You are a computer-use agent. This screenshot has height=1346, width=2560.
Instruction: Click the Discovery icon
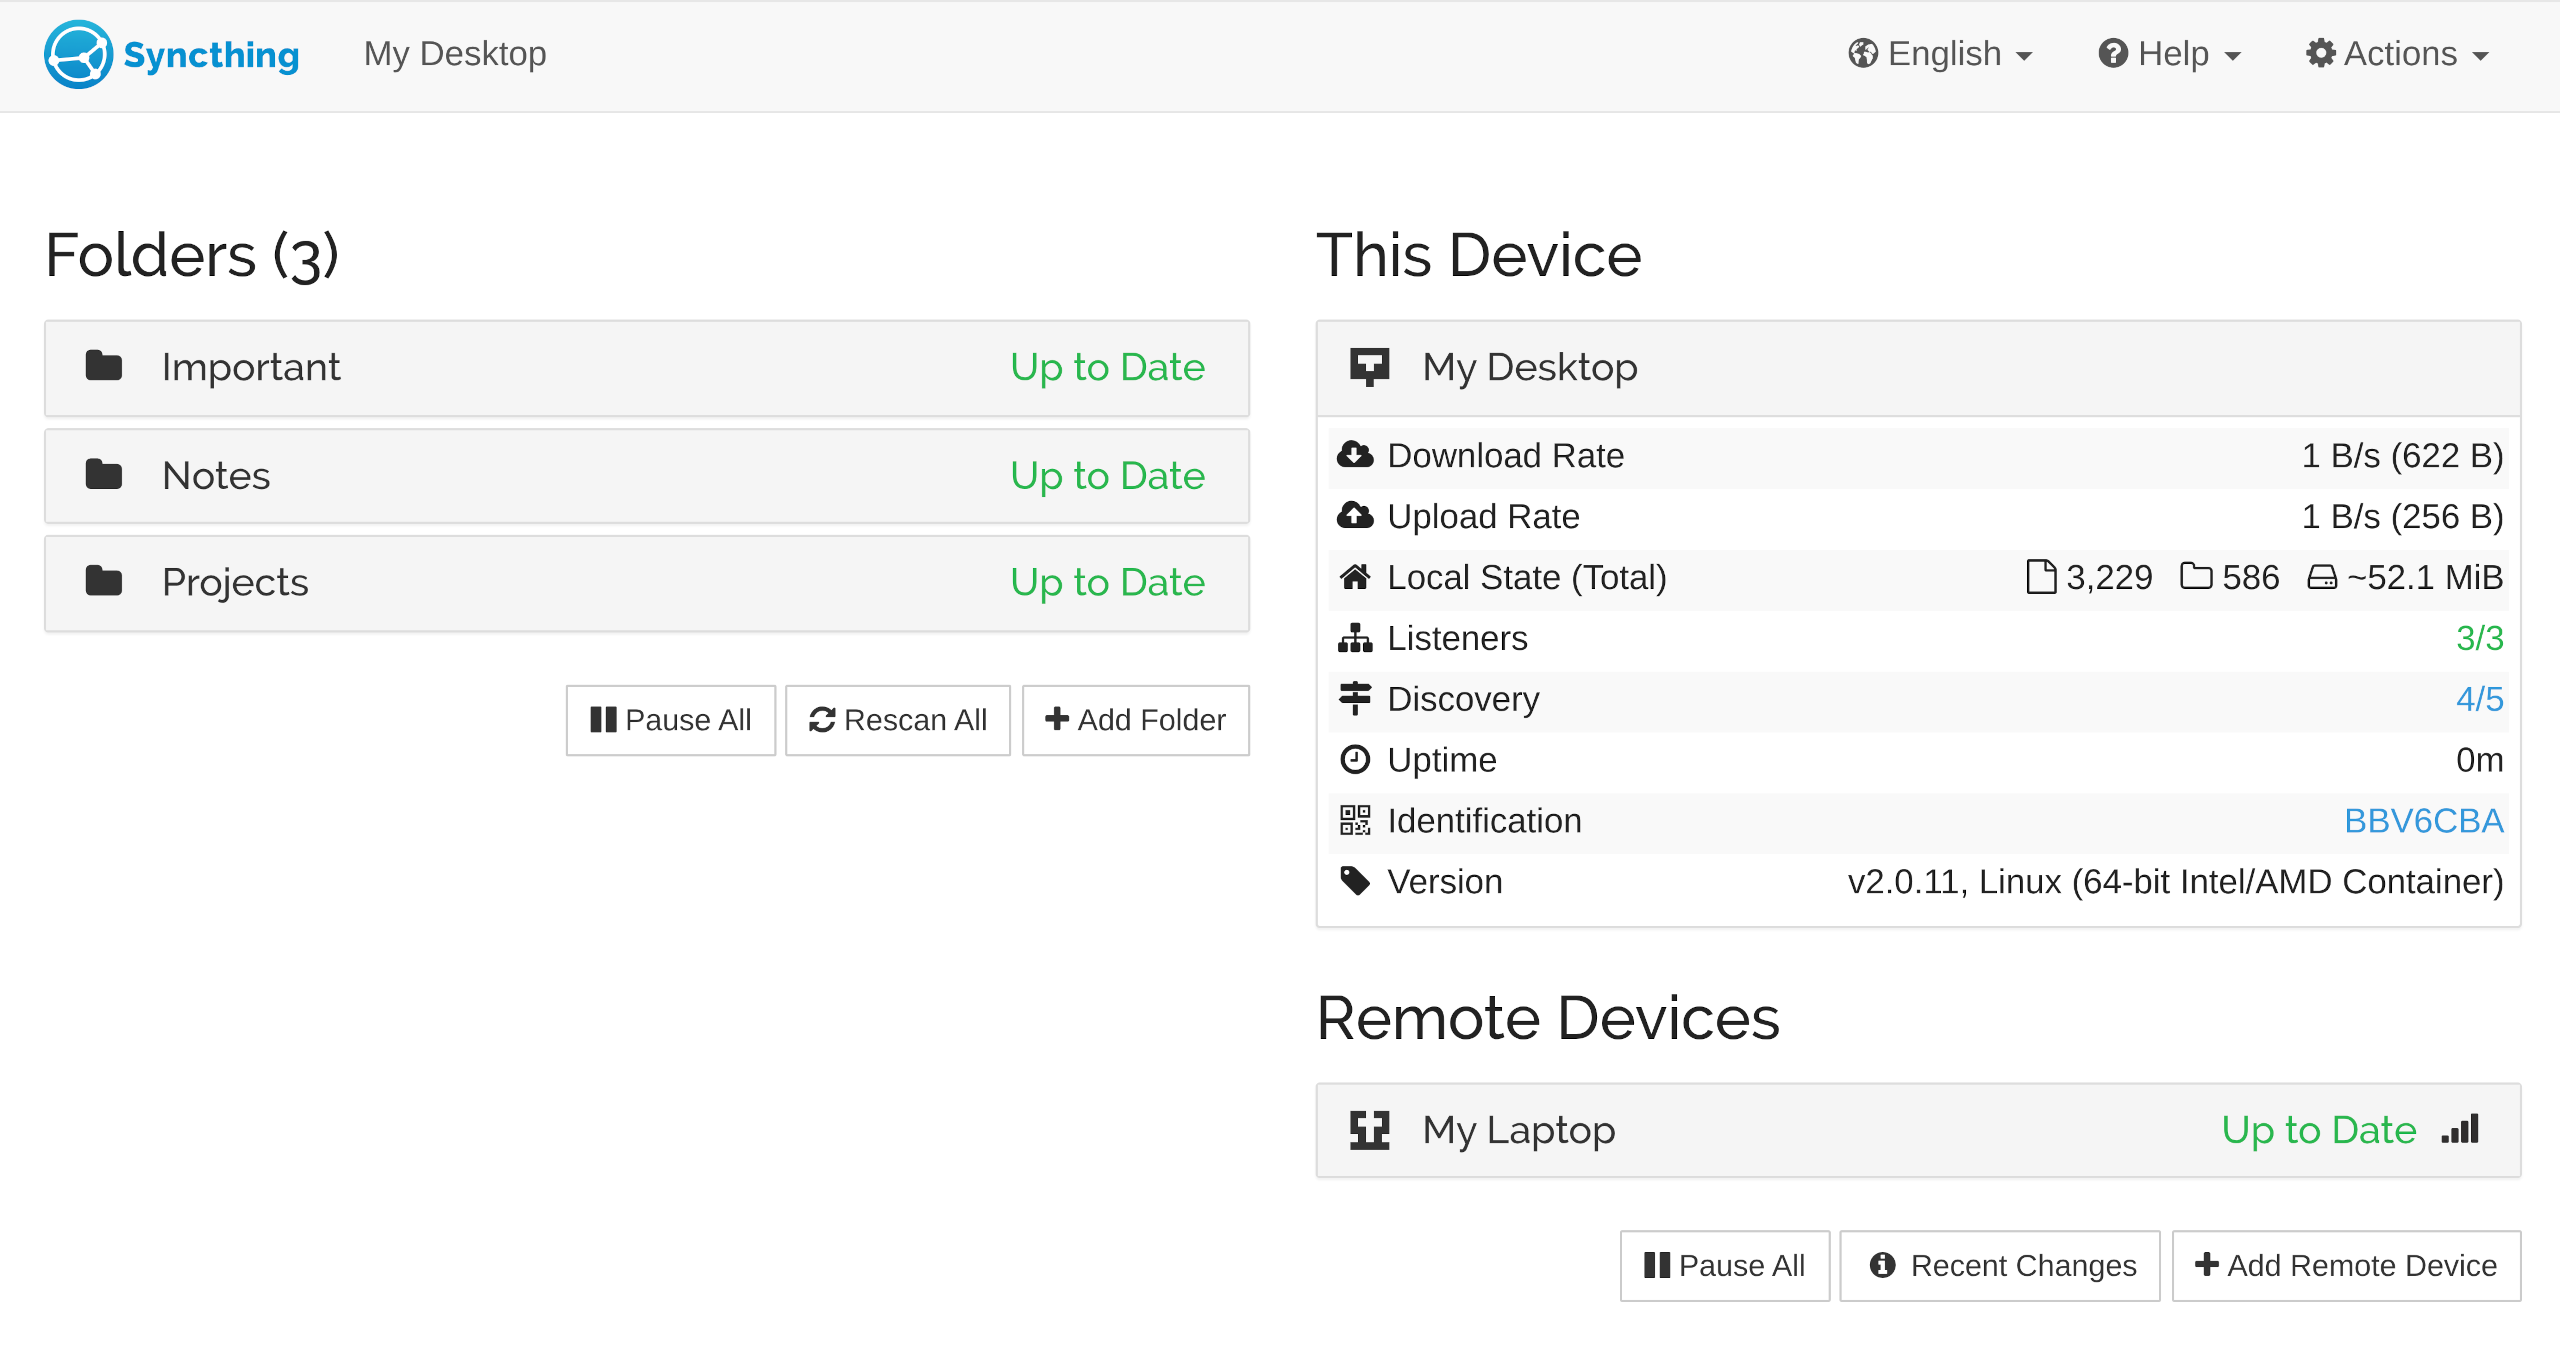1355,699
